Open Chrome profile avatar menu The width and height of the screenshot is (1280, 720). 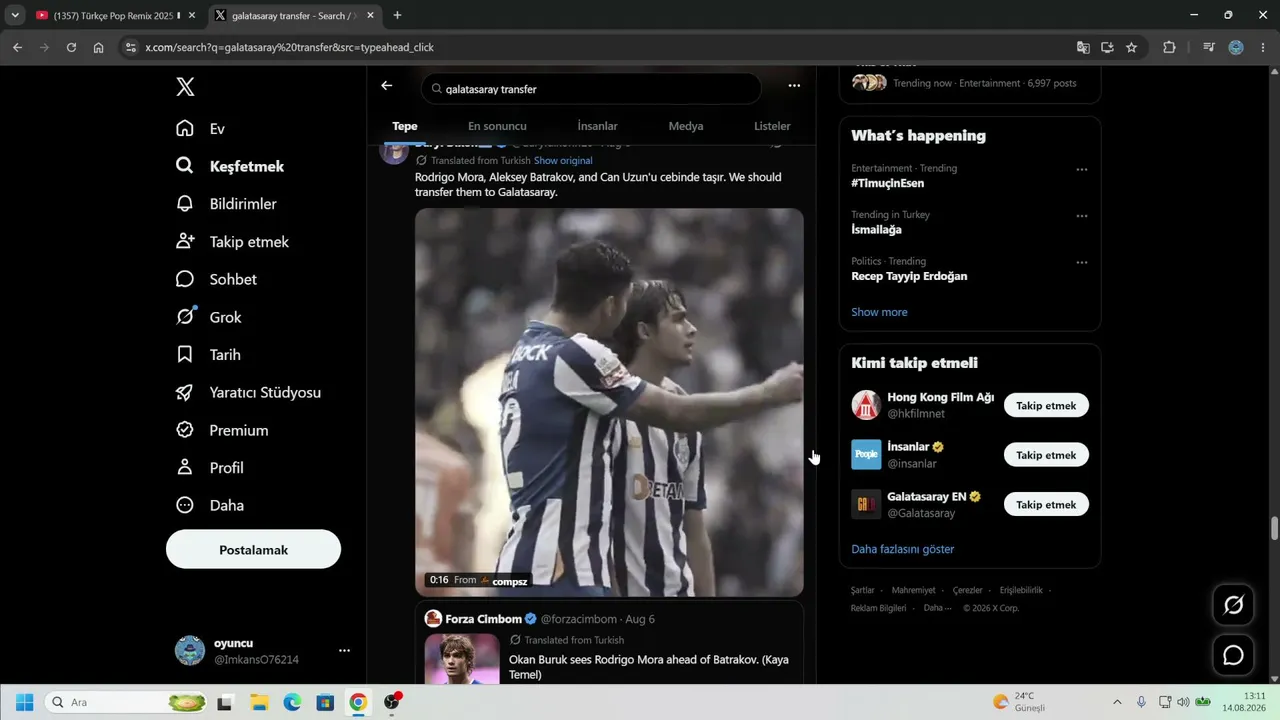(x=1236, y=47)
